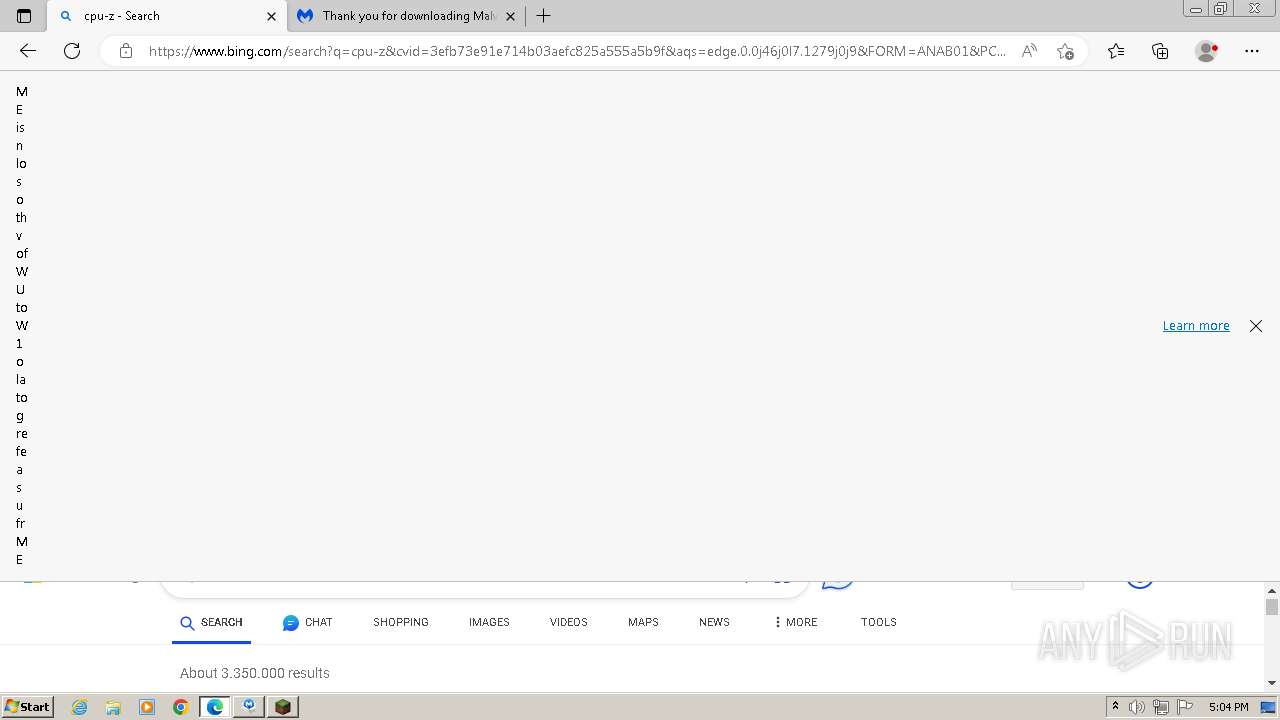Launch Google Chrome from taskbar
The image size is (1280, 720).
(181, 707)
